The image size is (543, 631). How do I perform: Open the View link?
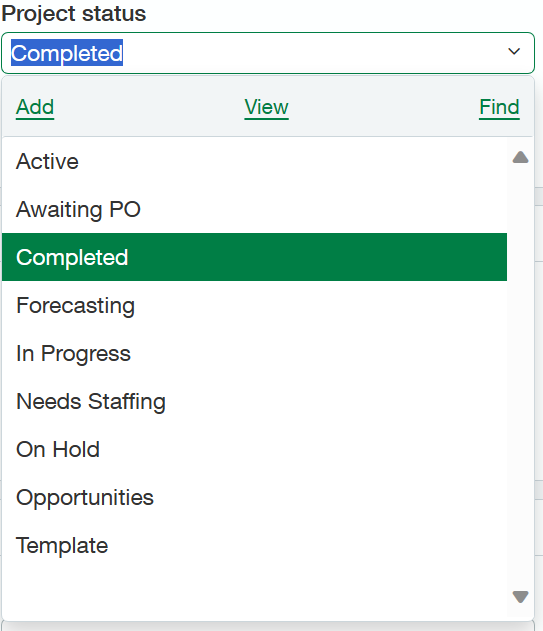coord(266,107)
